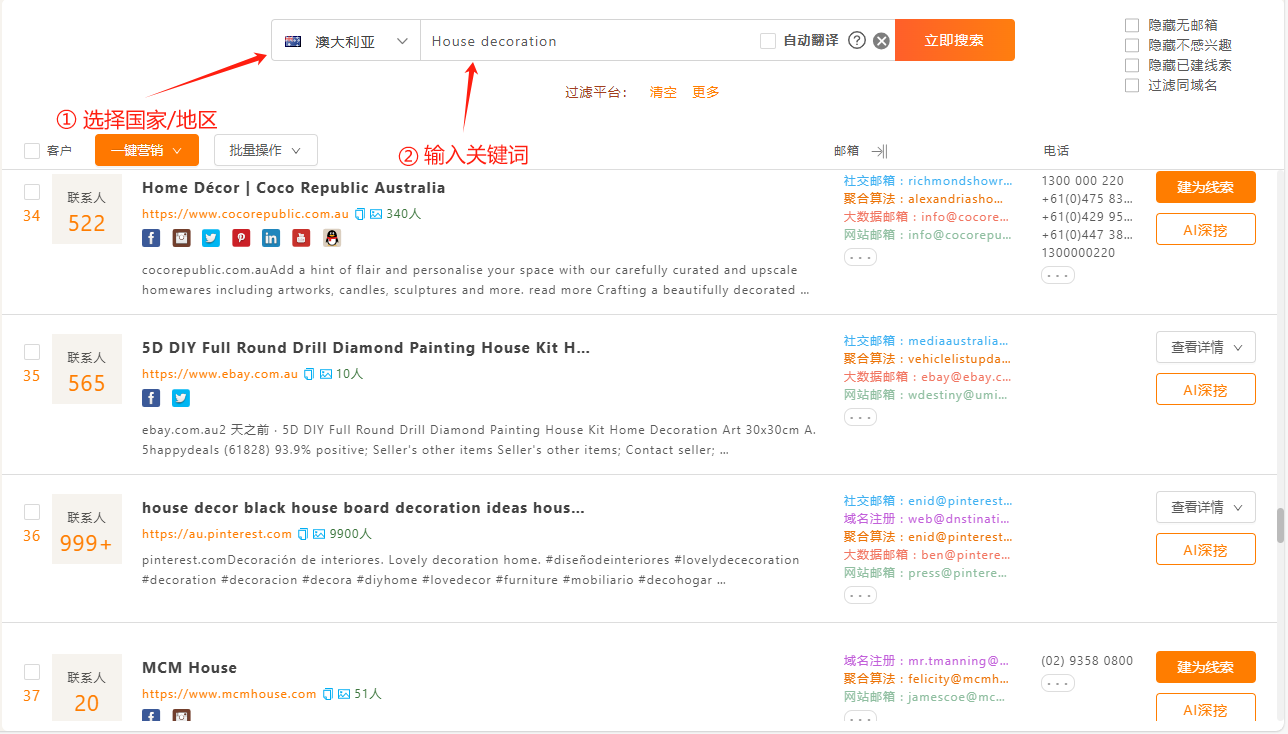
Task: Open Home Décor | Coco Republic Australia title
Action: coord(293,188)
